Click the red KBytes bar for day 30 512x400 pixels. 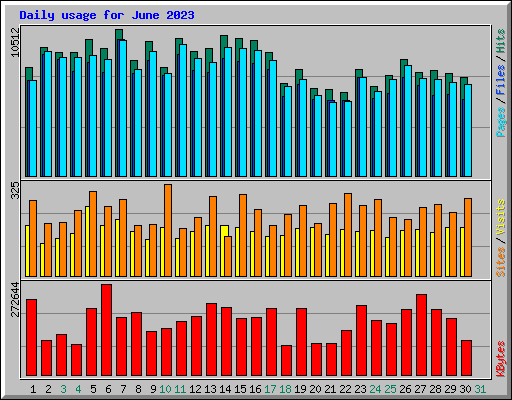(466, 358)
